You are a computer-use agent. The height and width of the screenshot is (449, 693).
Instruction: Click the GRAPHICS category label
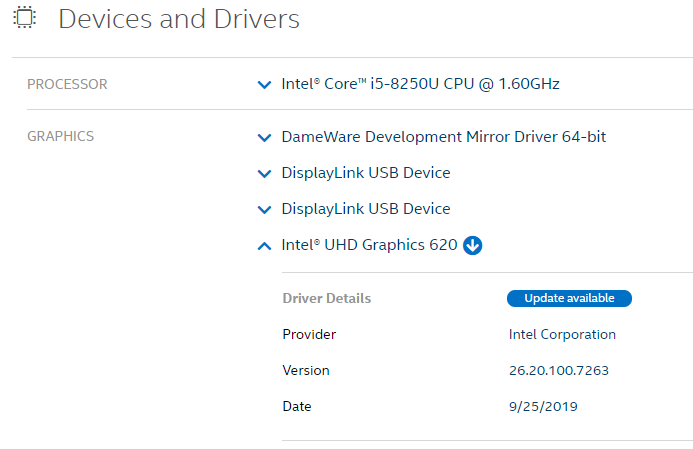(61, 136)
